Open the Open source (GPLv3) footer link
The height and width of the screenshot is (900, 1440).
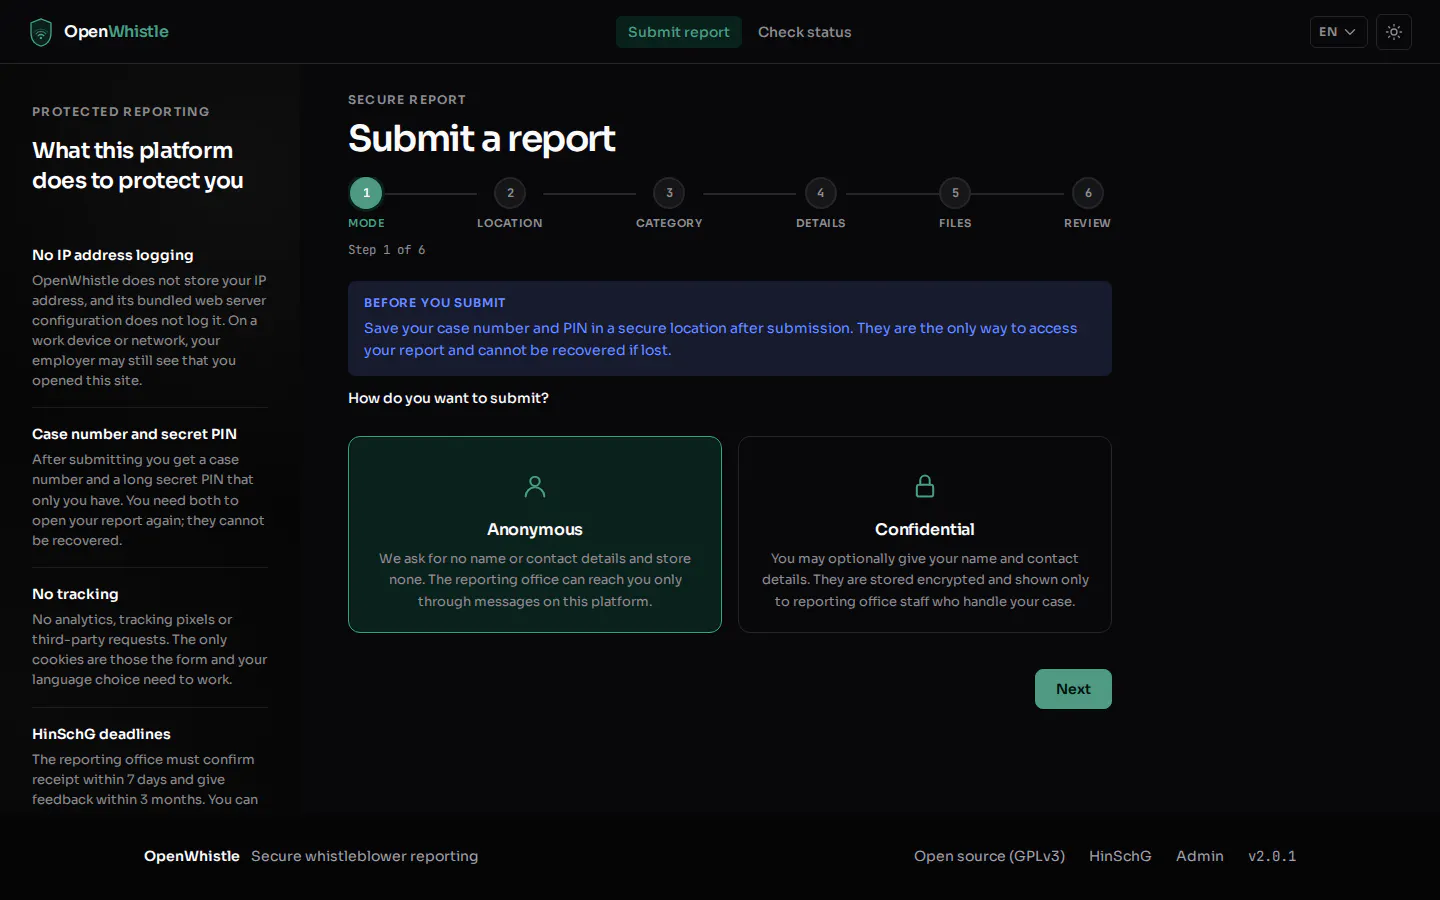[989, 856]
